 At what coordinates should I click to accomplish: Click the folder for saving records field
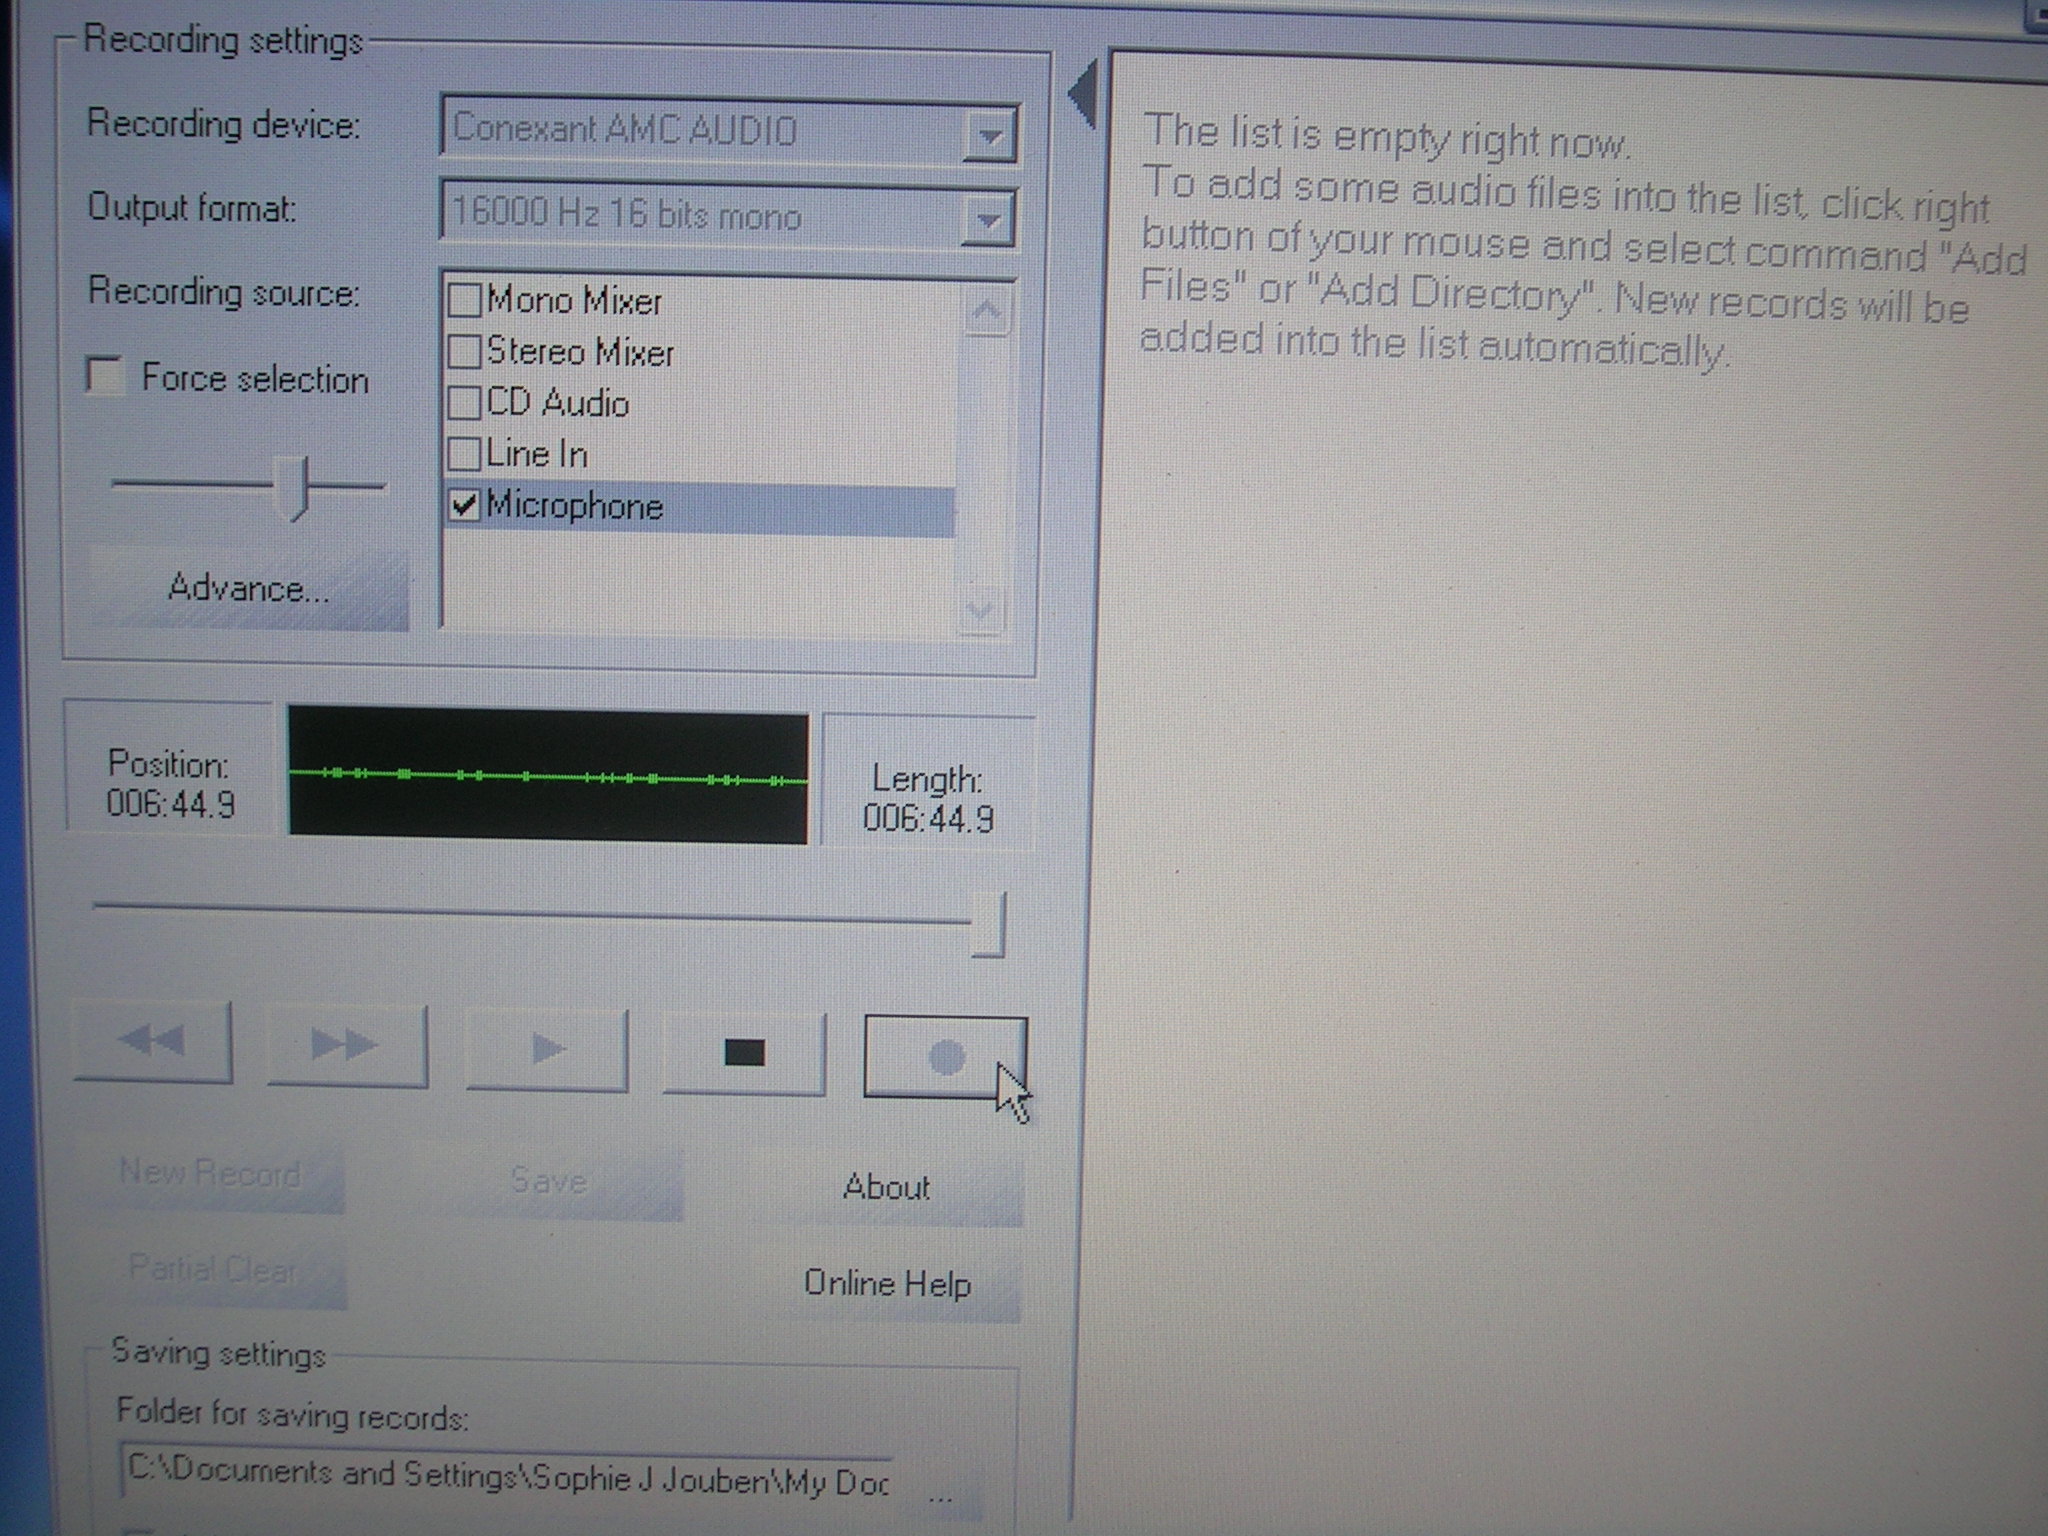506,1474
